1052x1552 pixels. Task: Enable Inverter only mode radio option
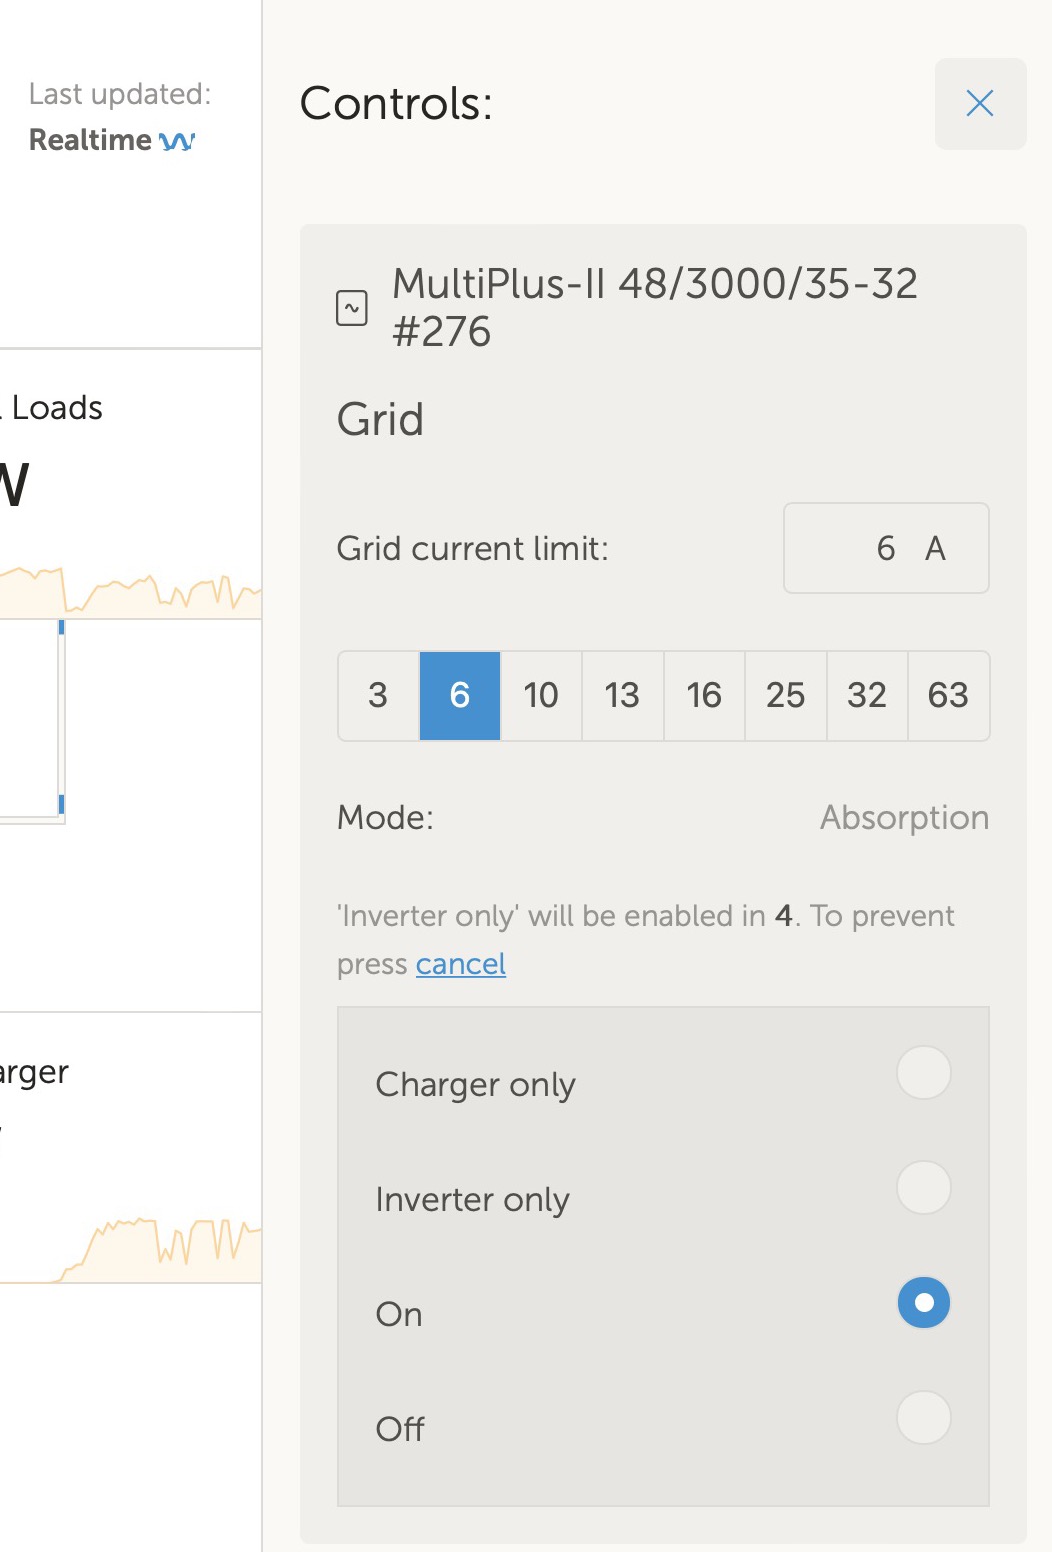point(923,1188)
